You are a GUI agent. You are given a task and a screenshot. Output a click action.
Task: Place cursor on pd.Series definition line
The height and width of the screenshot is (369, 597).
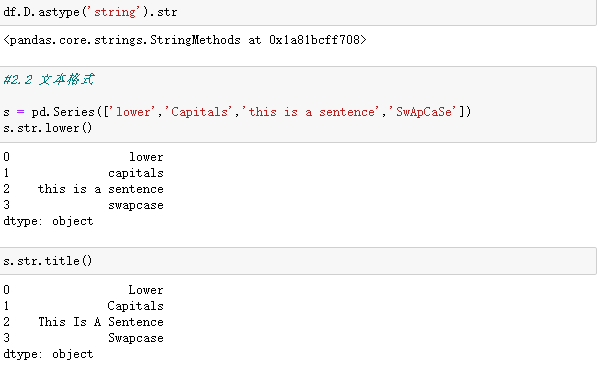pos(237,112)
